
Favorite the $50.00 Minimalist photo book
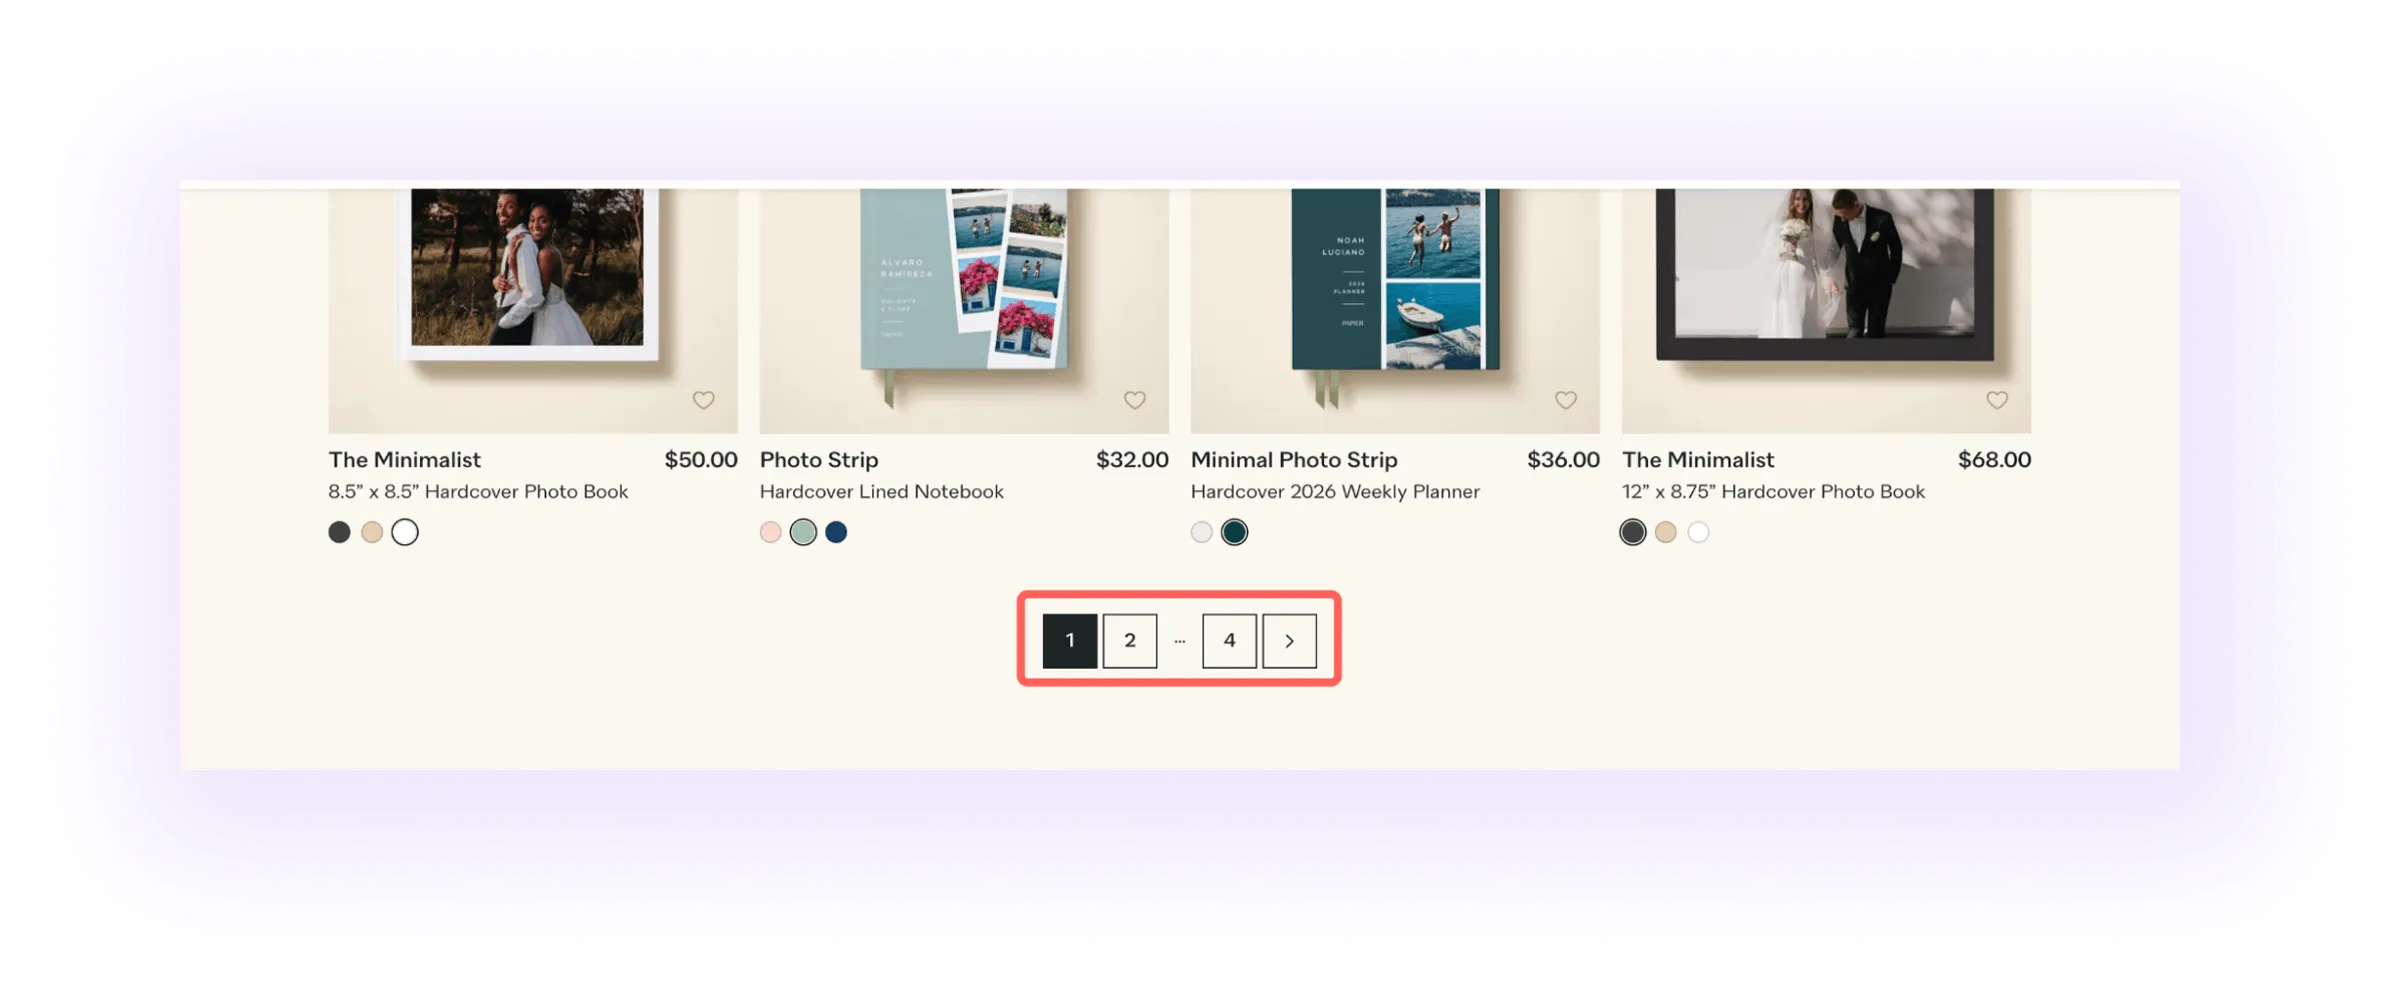[x=704, y=400]
